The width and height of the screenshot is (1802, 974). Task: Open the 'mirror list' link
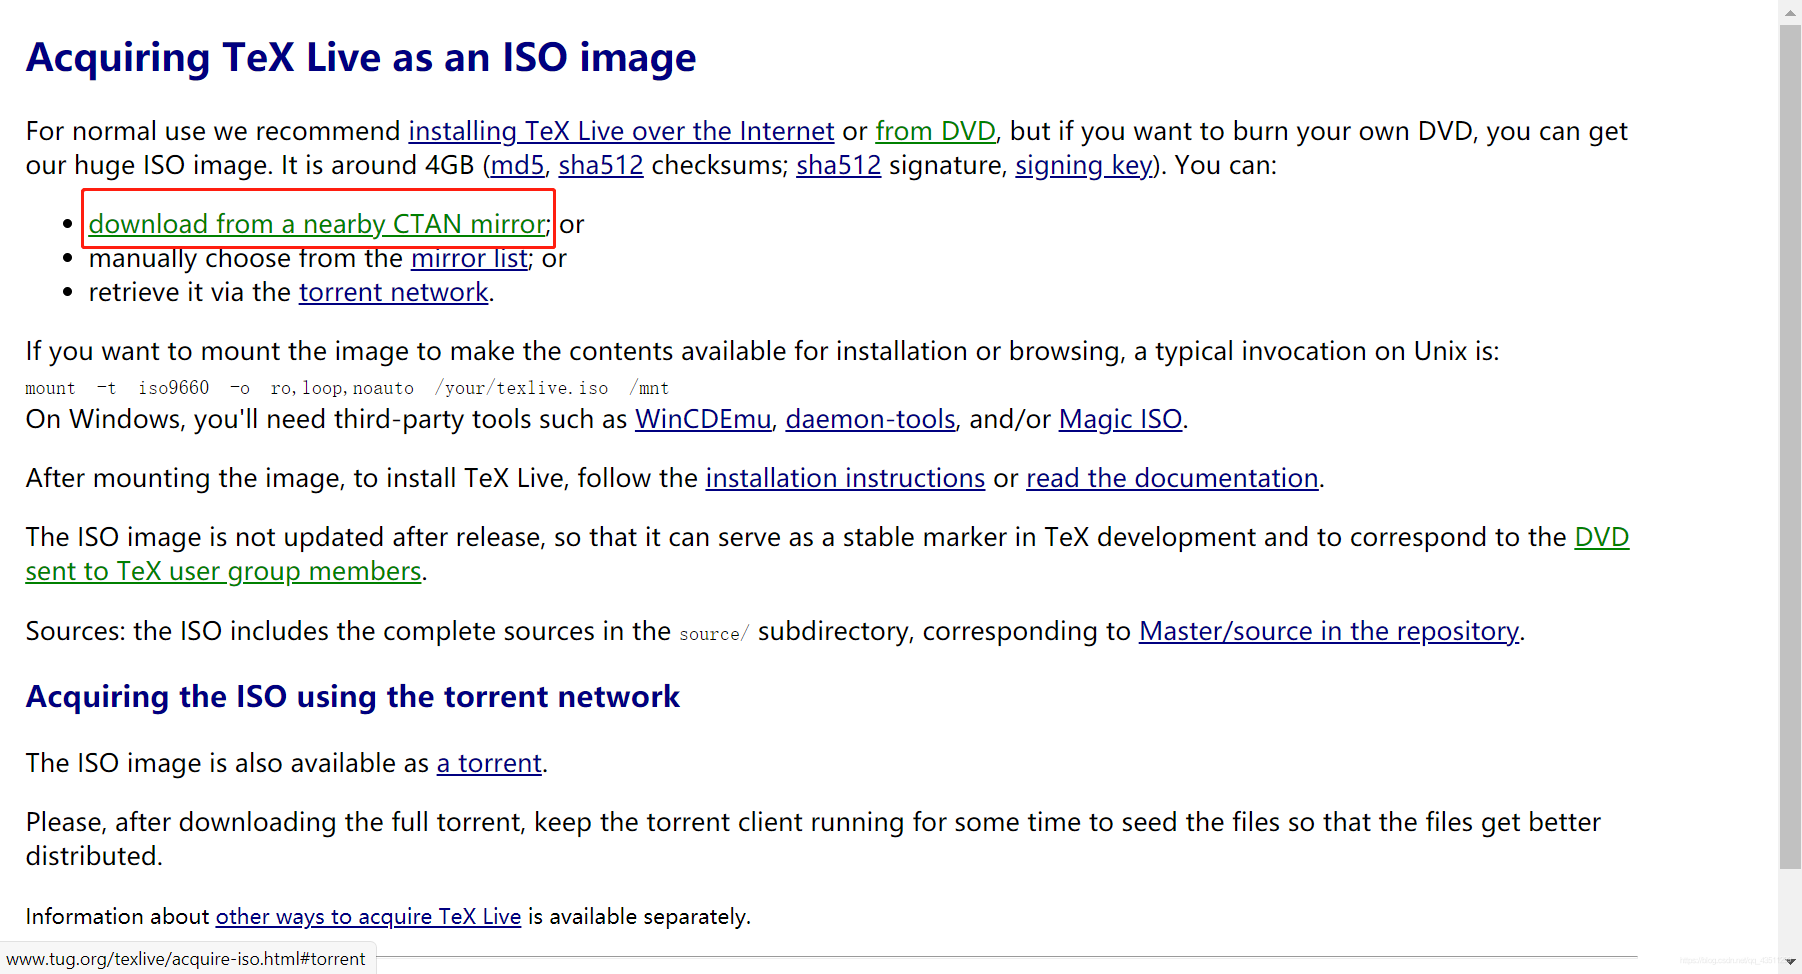(469, 258)
